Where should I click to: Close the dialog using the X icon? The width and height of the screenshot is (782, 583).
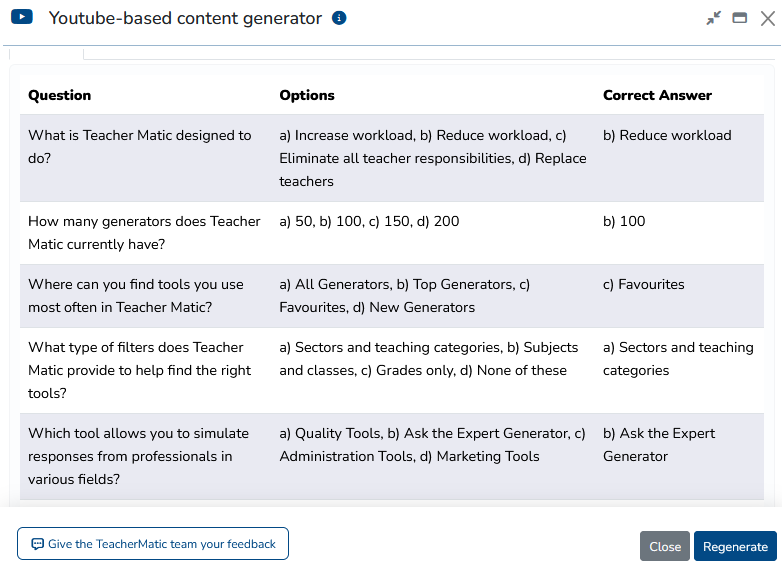click(x=767, y=18)
